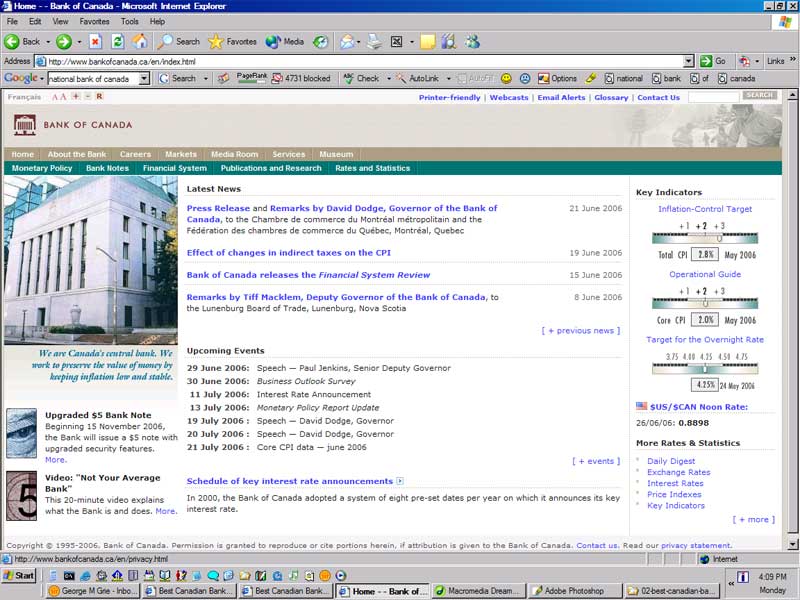Click the Print icon in toolbar
This screenshot has height=600, width=800.
coord(374,42)
